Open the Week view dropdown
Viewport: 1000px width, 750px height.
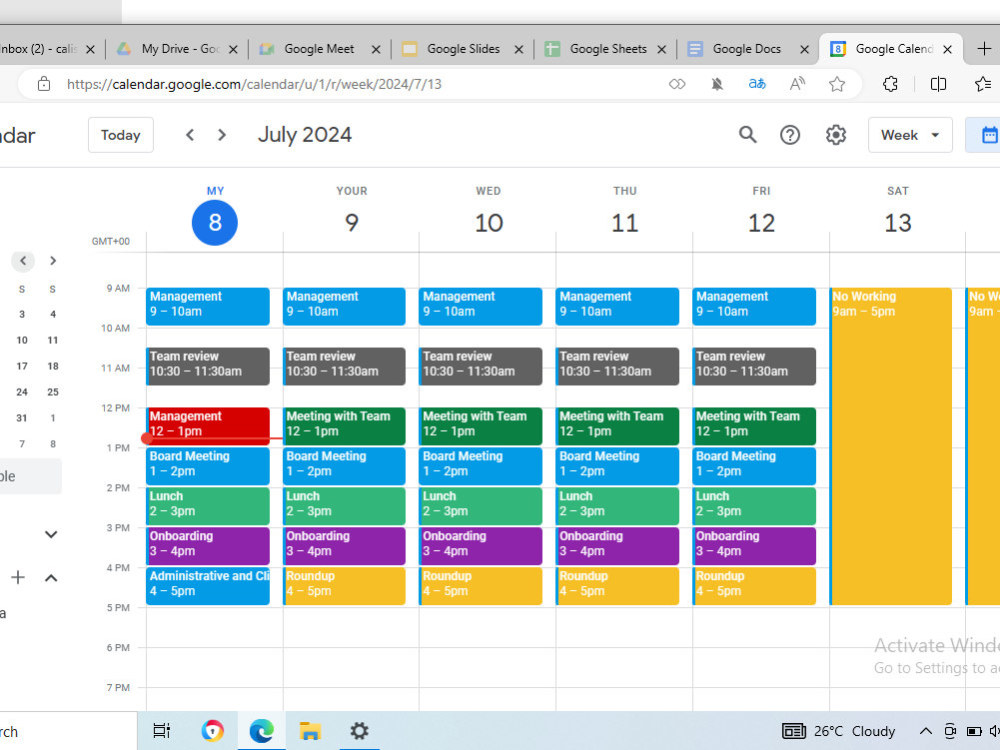910,135
